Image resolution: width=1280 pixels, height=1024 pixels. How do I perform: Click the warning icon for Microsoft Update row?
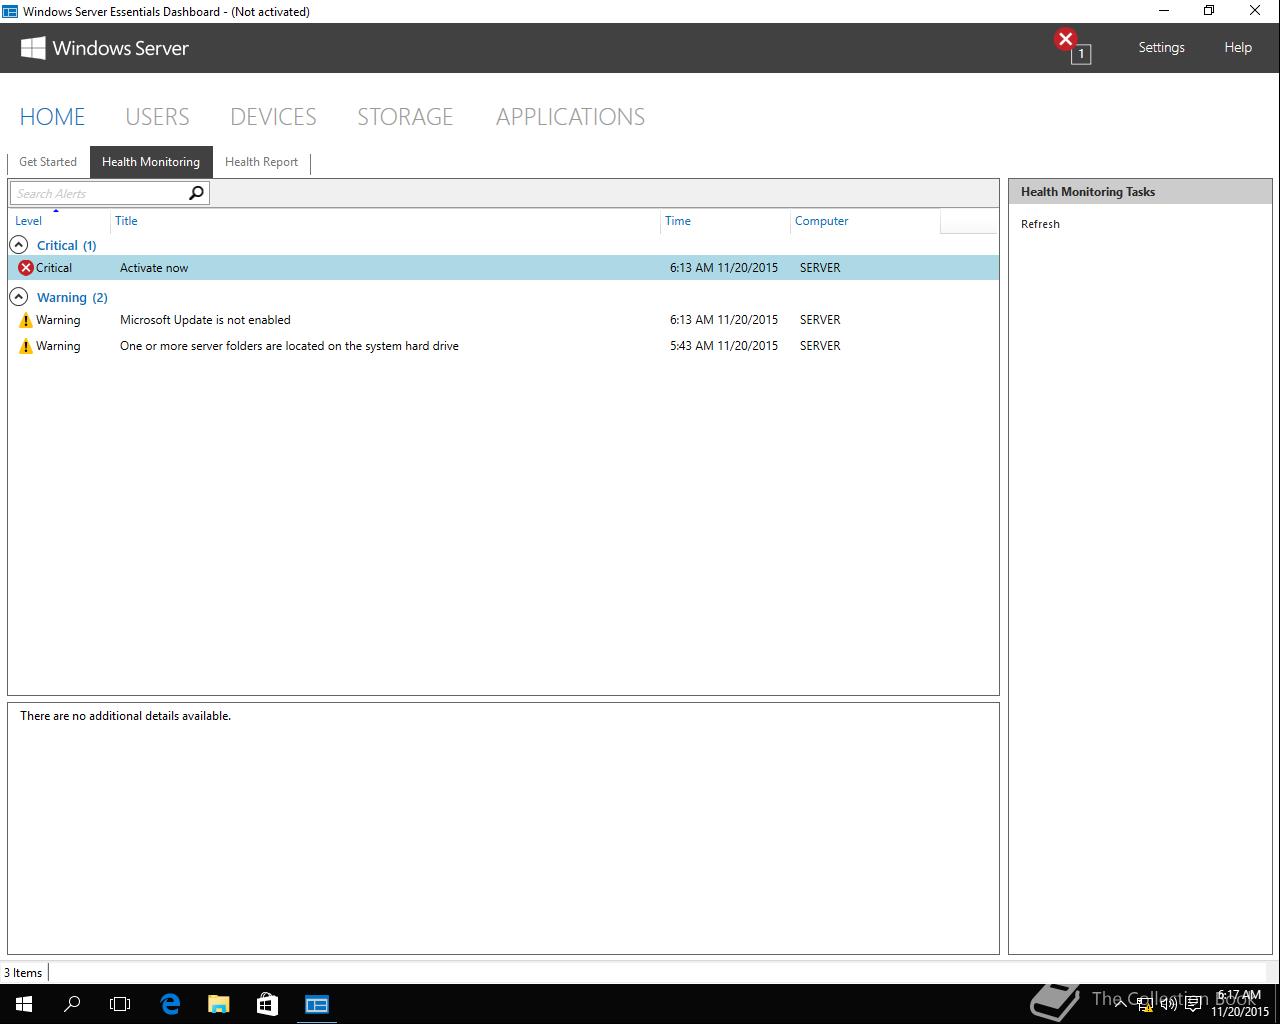pos(26,320)
